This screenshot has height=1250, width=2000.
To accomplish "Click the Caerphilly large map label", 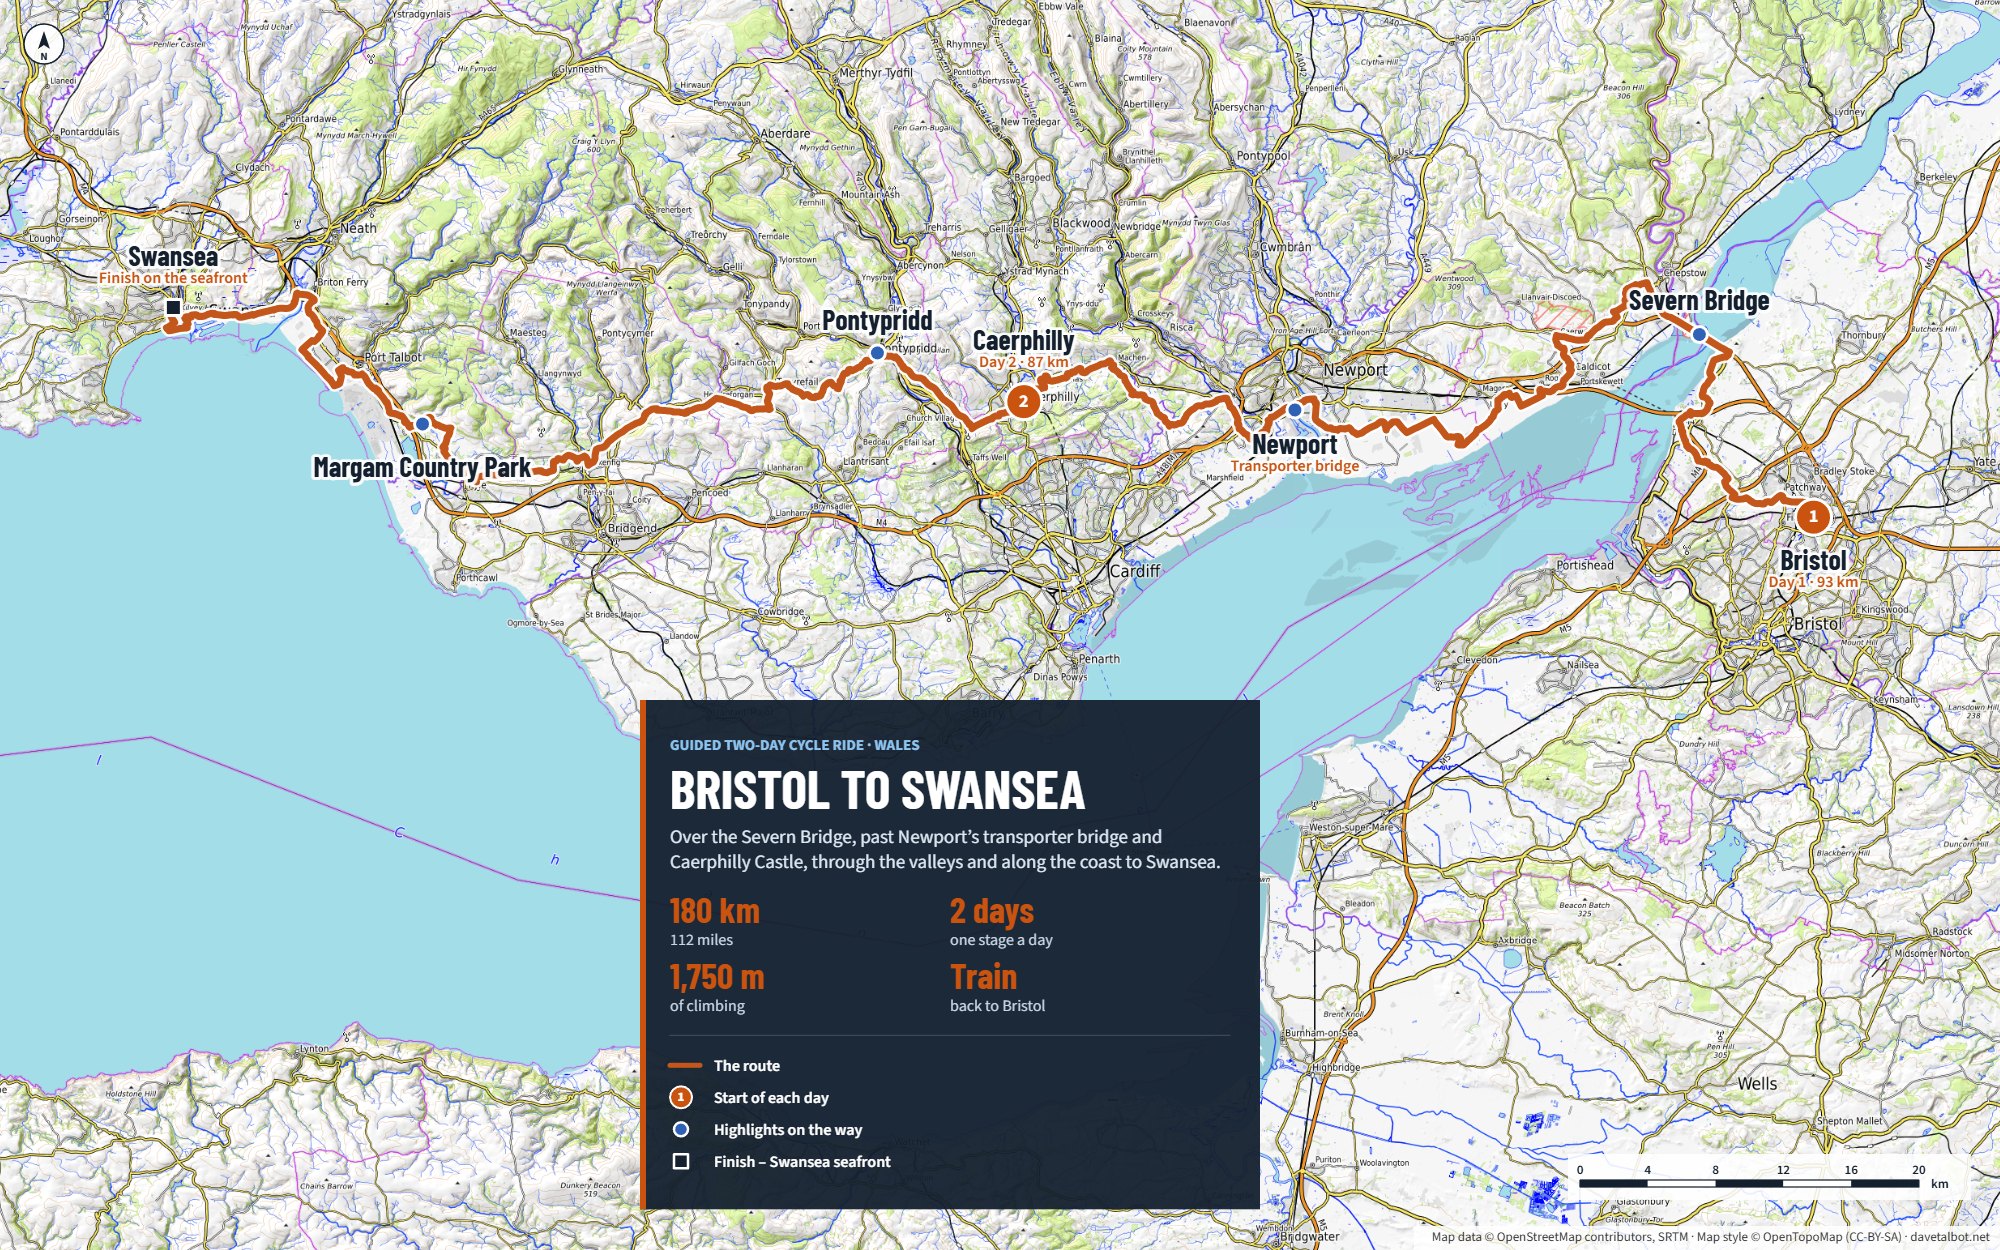I will click(1023, 341).
